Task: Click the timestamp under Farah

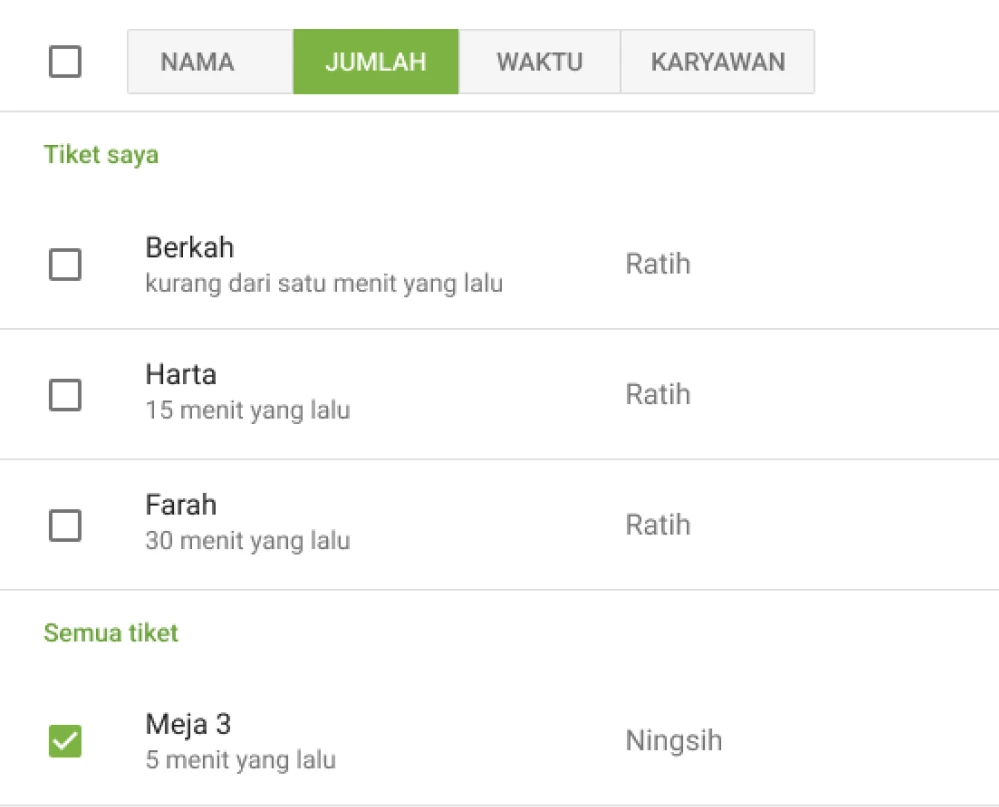Action: 248,540
